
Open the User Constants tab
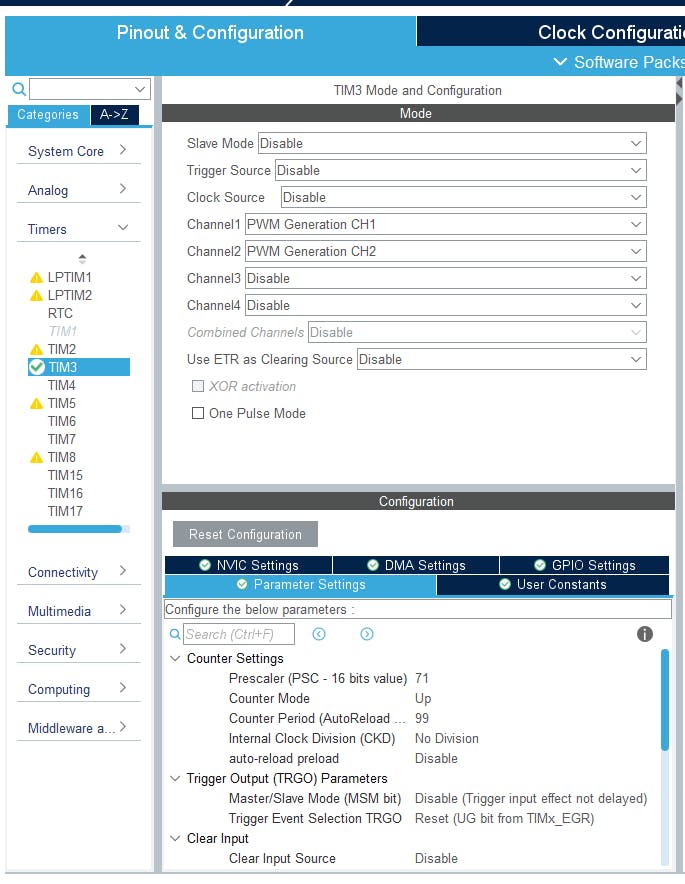coord(553,585)
